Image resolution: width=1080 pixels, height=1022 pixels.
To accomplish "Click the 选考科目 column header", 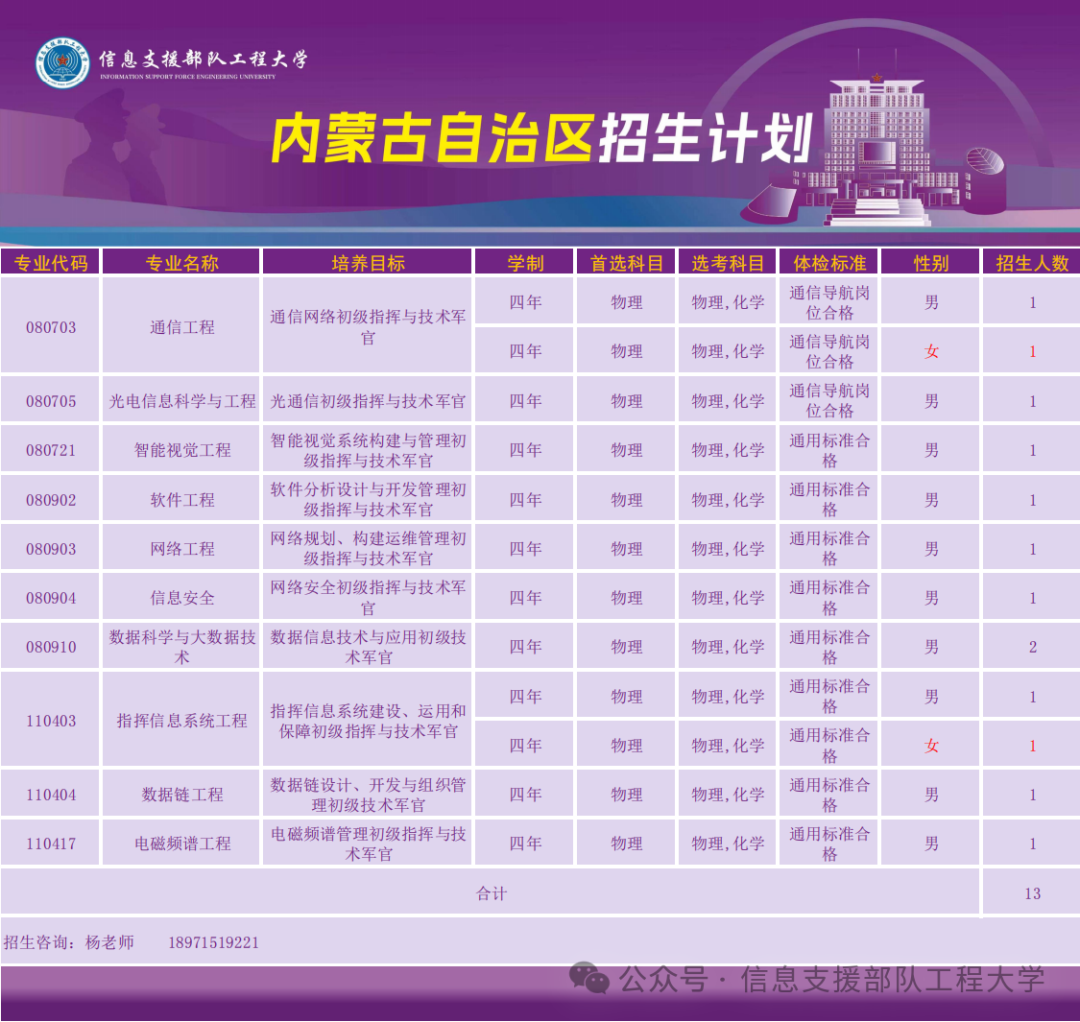I will 727,263.
